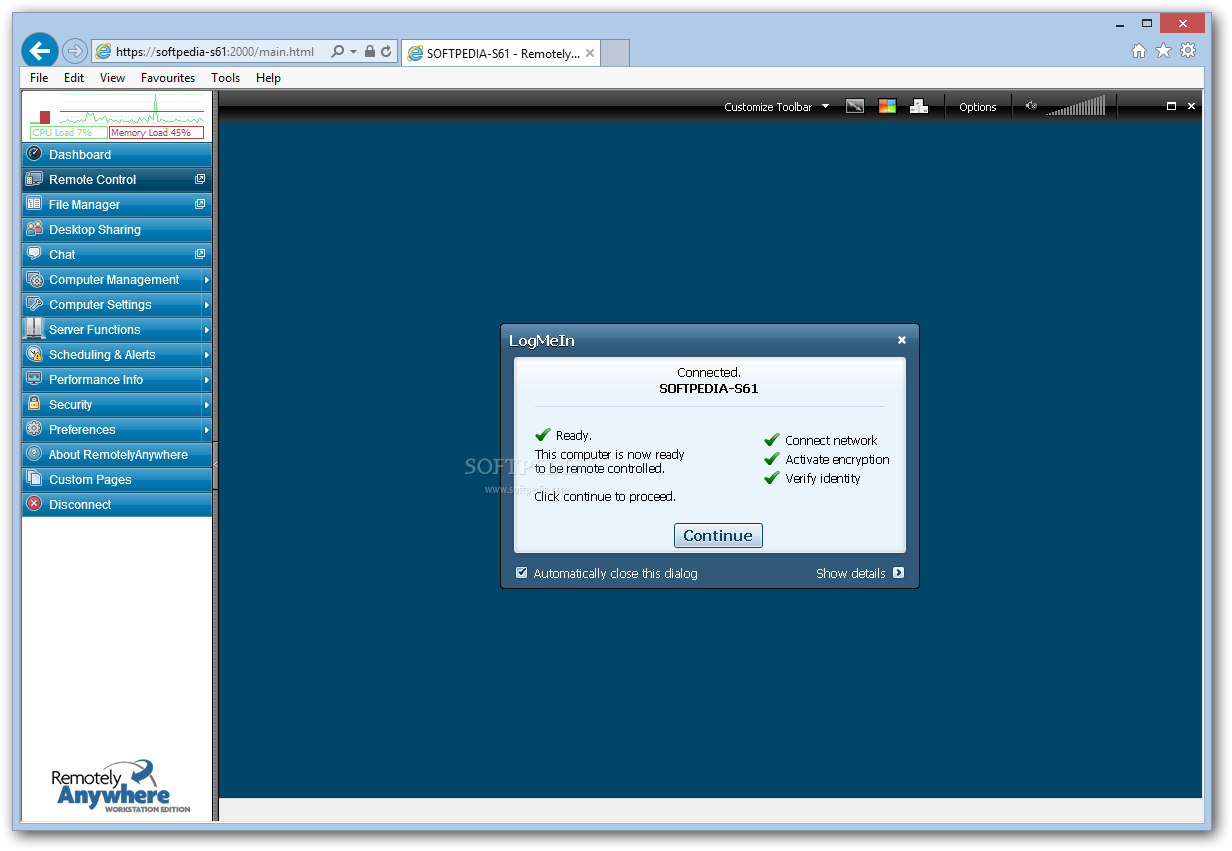Click the screen resize toolbar icon
Viewport: 1232px width, 851px height.
tap(855, 106)
